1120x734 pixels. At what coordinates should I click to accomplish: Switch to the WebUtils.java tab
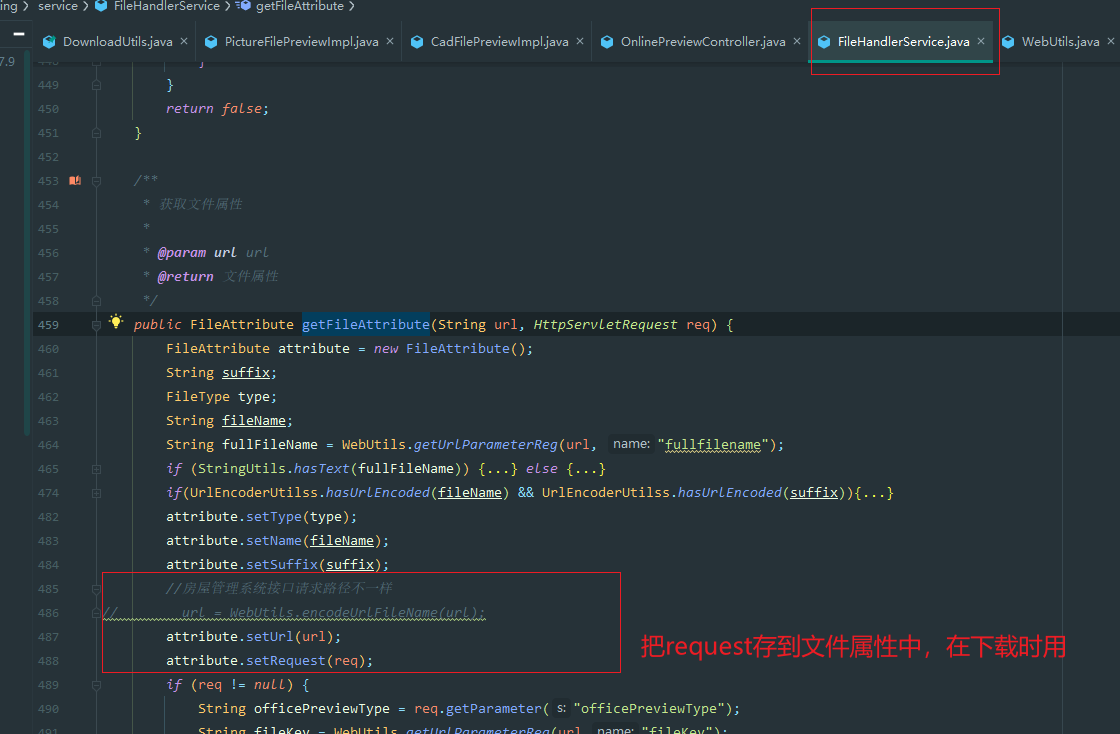[1060, 42]
